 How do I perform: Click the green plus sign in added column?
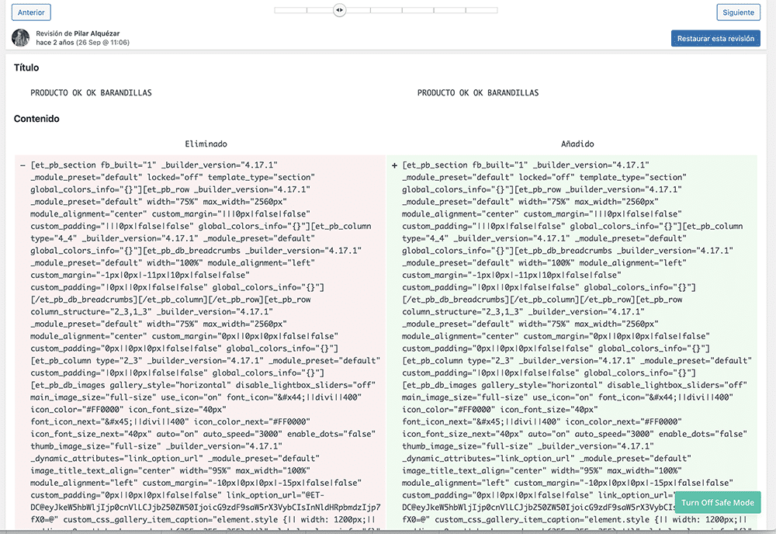click(x=394, y=165)
